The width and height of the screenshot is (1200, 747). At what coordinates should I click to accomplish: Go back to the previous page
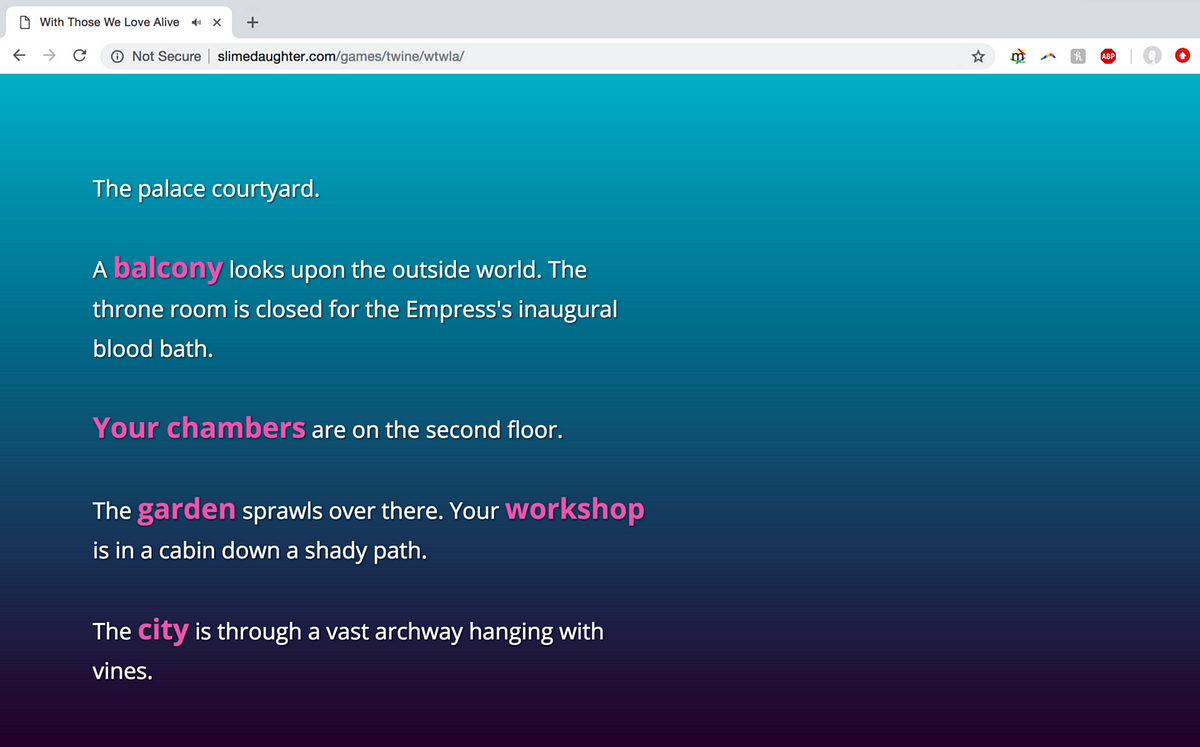point(20,56)
